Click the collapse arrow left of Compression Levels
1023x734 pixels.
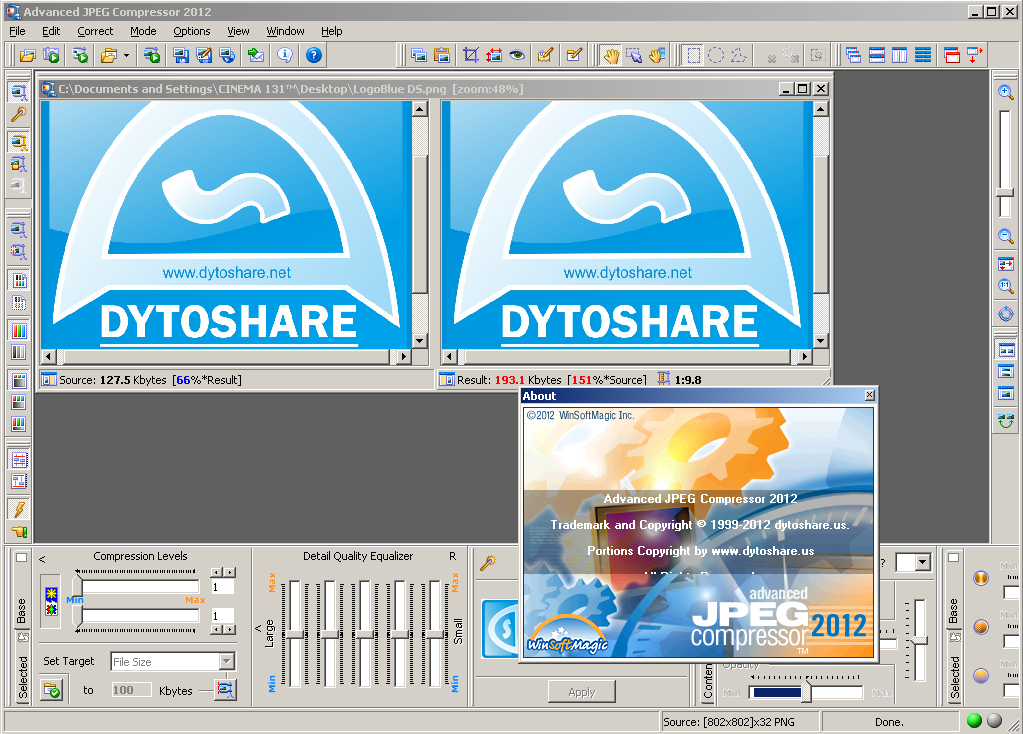42,559
